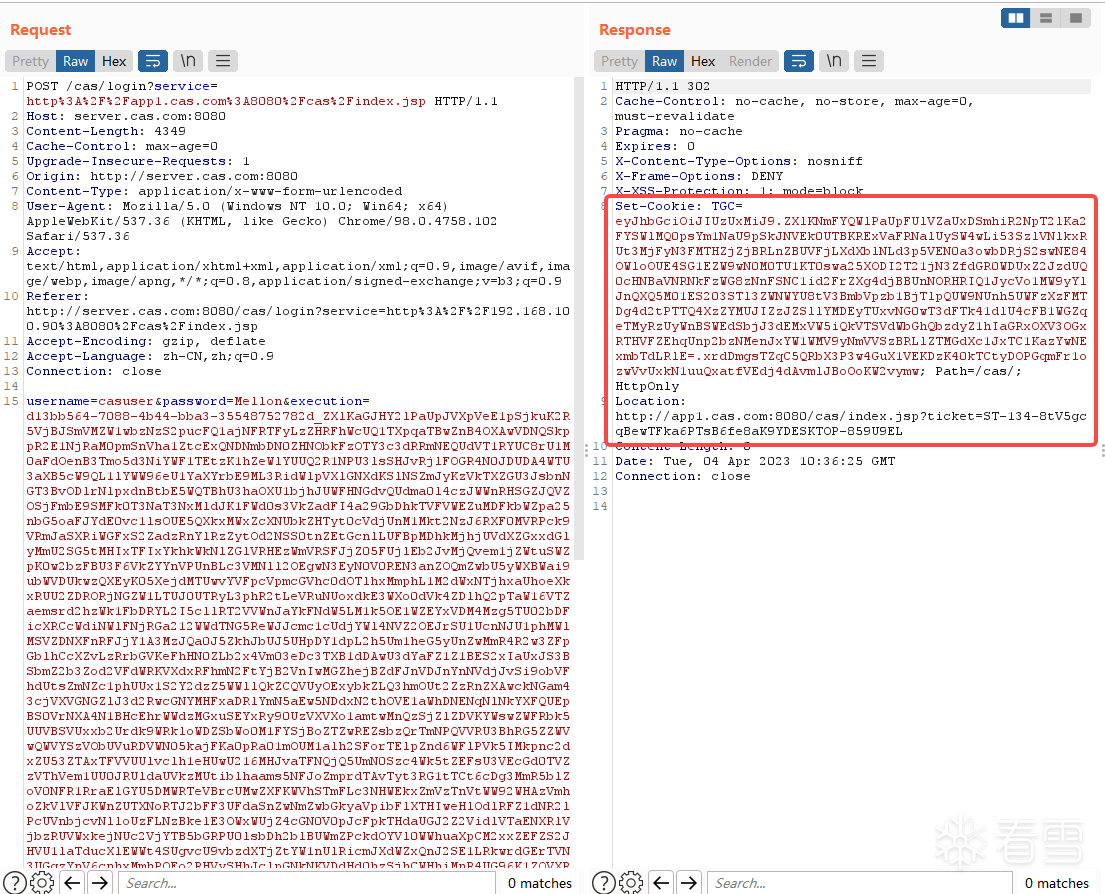
Task: Open the Hex tab in Request panel
Action: pyautogui.click(x=114, y=61)
